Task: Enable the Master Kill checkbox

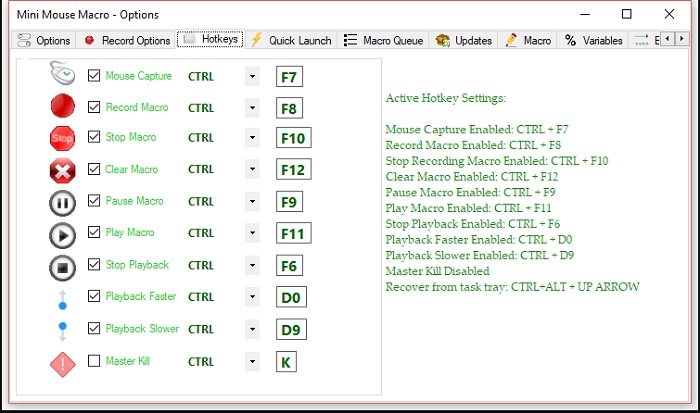Action: pyautogui.click(x=94, y=361)
